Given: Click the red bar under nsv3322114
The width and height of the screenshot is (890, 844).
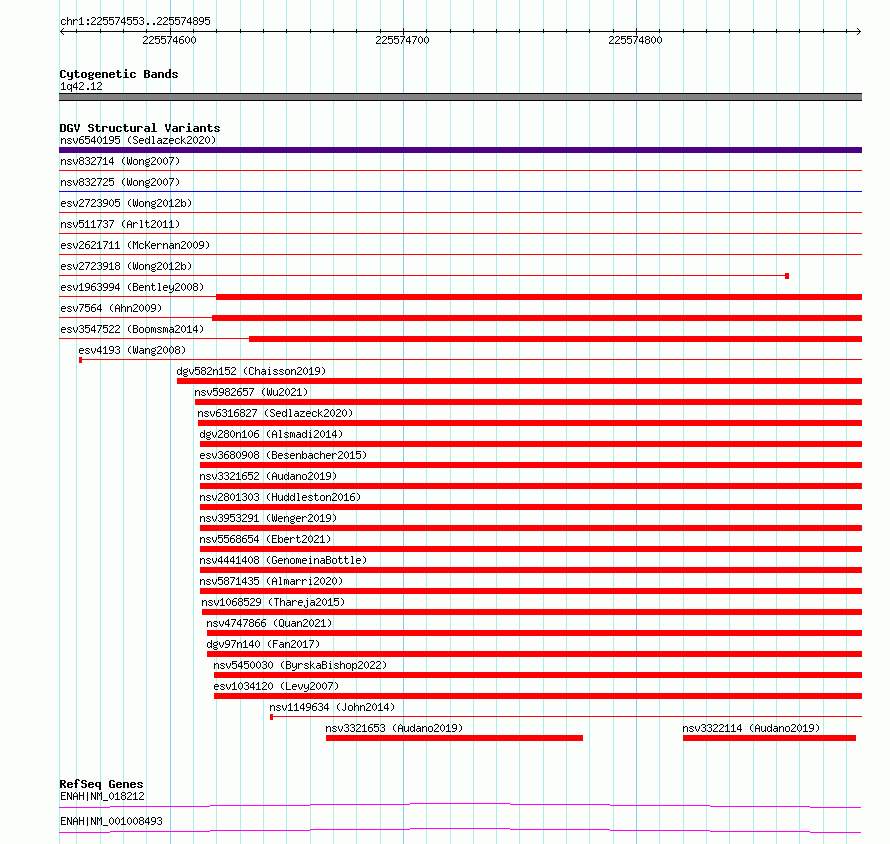Looking at the screenshot, I should point(769,738).
